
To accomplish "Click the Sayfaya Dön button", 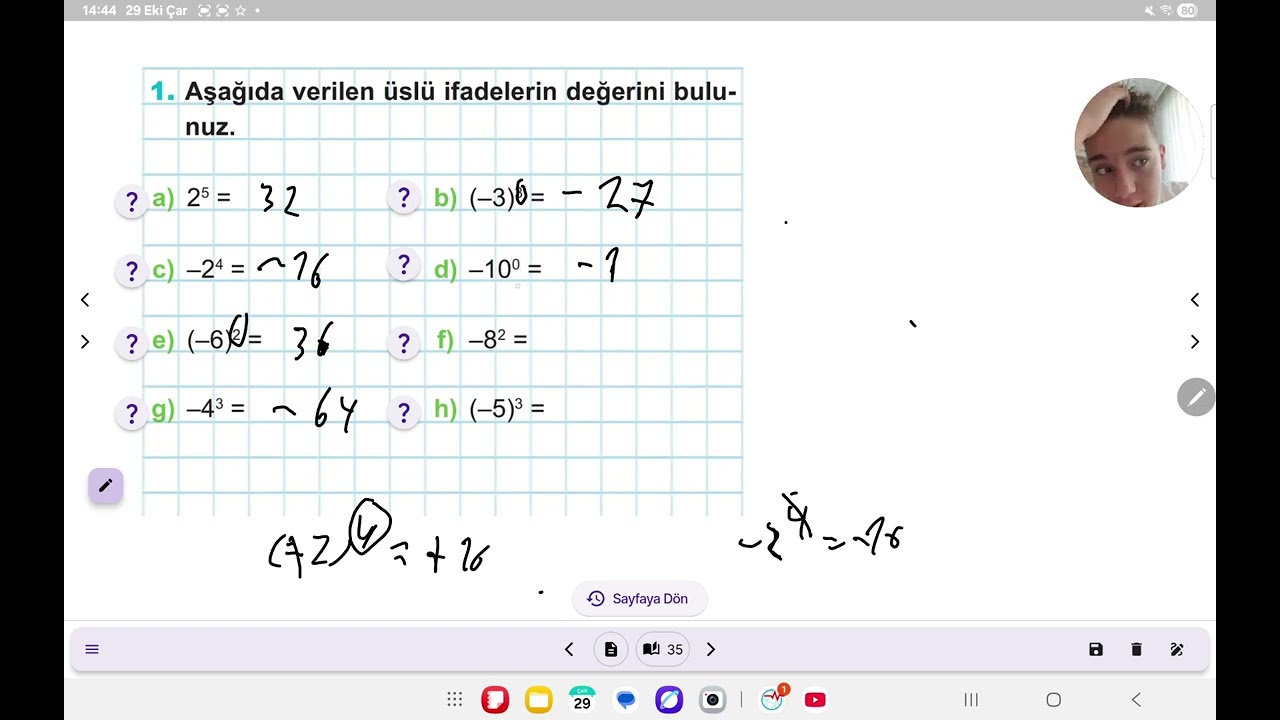I will pos(639,599).
